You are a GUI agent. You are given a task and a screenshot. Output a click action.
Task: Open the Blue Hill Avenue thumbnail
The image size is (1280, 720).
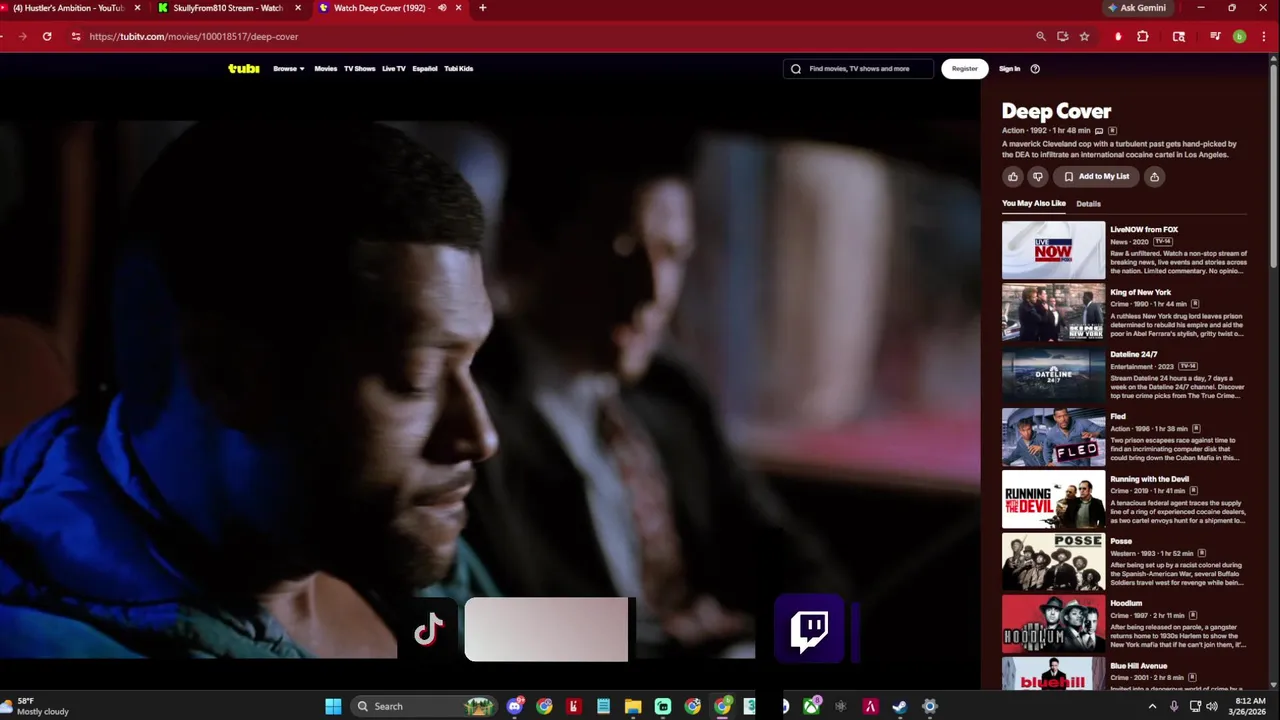tap(1054, 673)
